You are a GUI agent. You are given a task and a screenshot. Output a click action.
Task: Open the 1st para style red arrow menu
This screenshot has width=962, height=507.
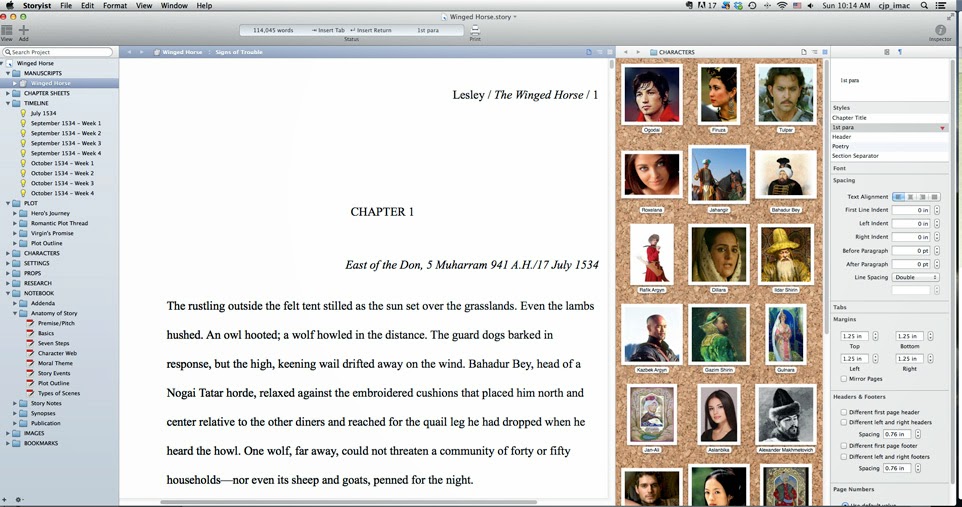pyautogui.click(x=942, y=128)
